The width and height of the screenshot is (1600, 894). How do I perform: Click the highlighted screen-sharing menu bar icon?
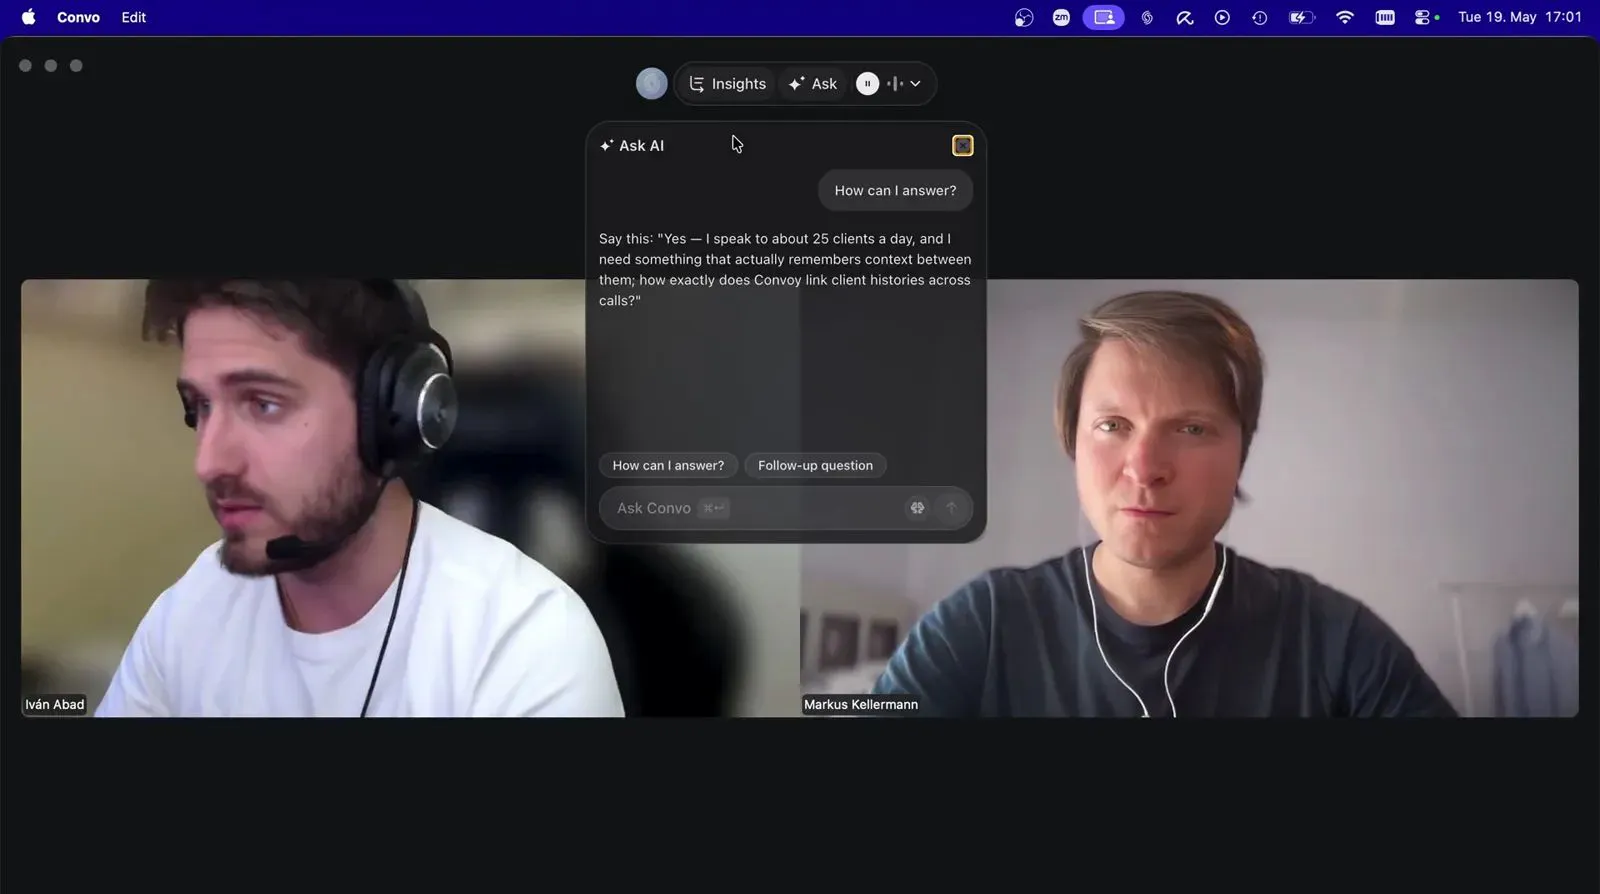click(x=1103, y=17)
